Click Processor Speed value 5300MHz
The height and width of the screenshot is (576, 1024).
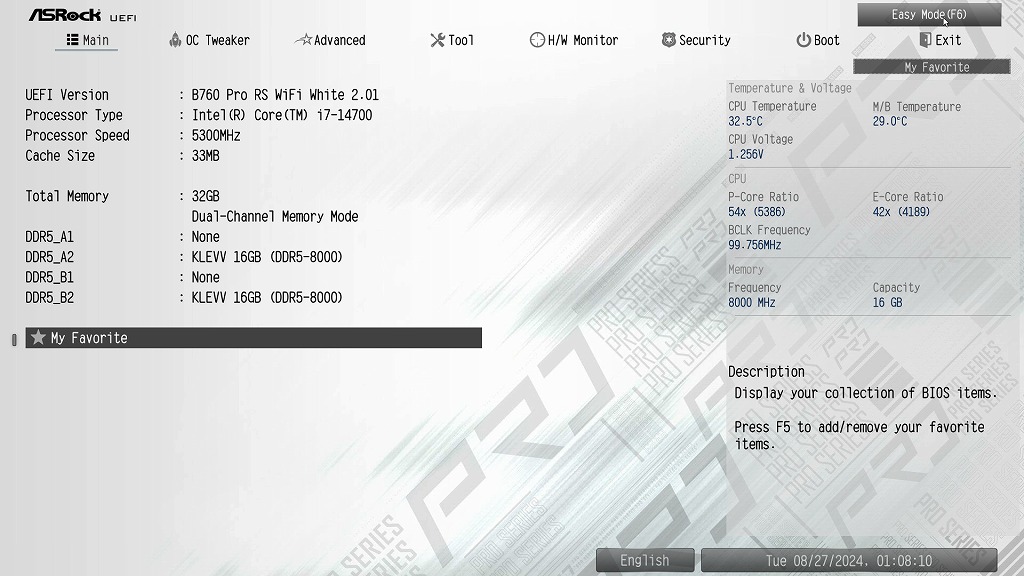tap(216, 135)
